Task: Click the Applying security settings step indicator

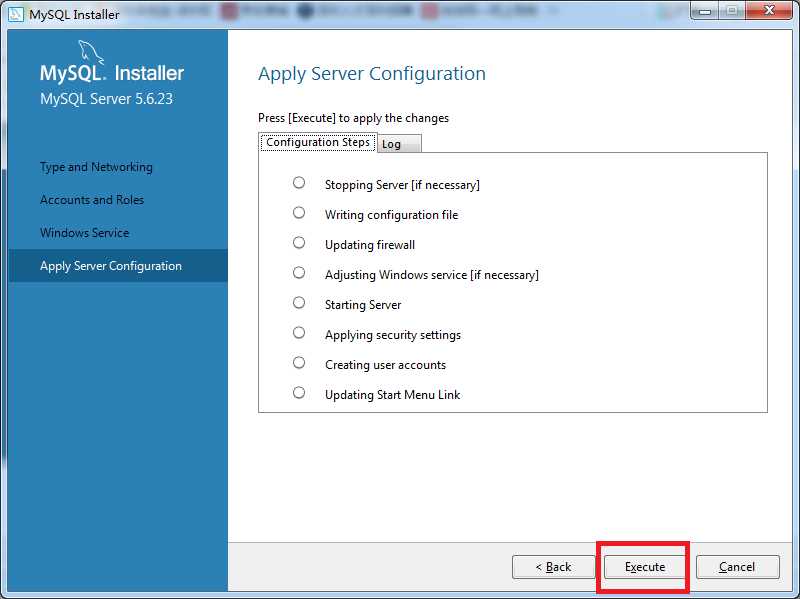Action: coord(299,333)
